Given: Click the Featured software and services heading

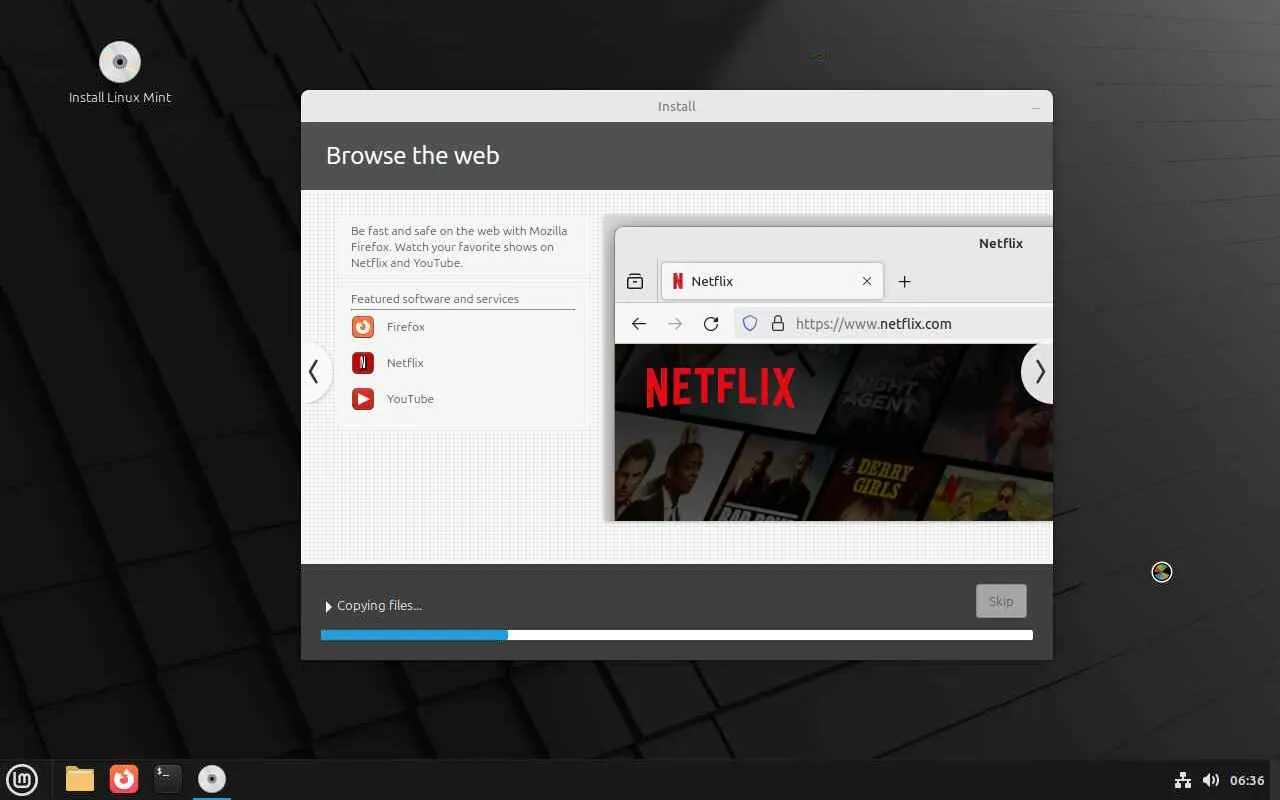Looking at the screenshot, I should [x=435, y=299].
